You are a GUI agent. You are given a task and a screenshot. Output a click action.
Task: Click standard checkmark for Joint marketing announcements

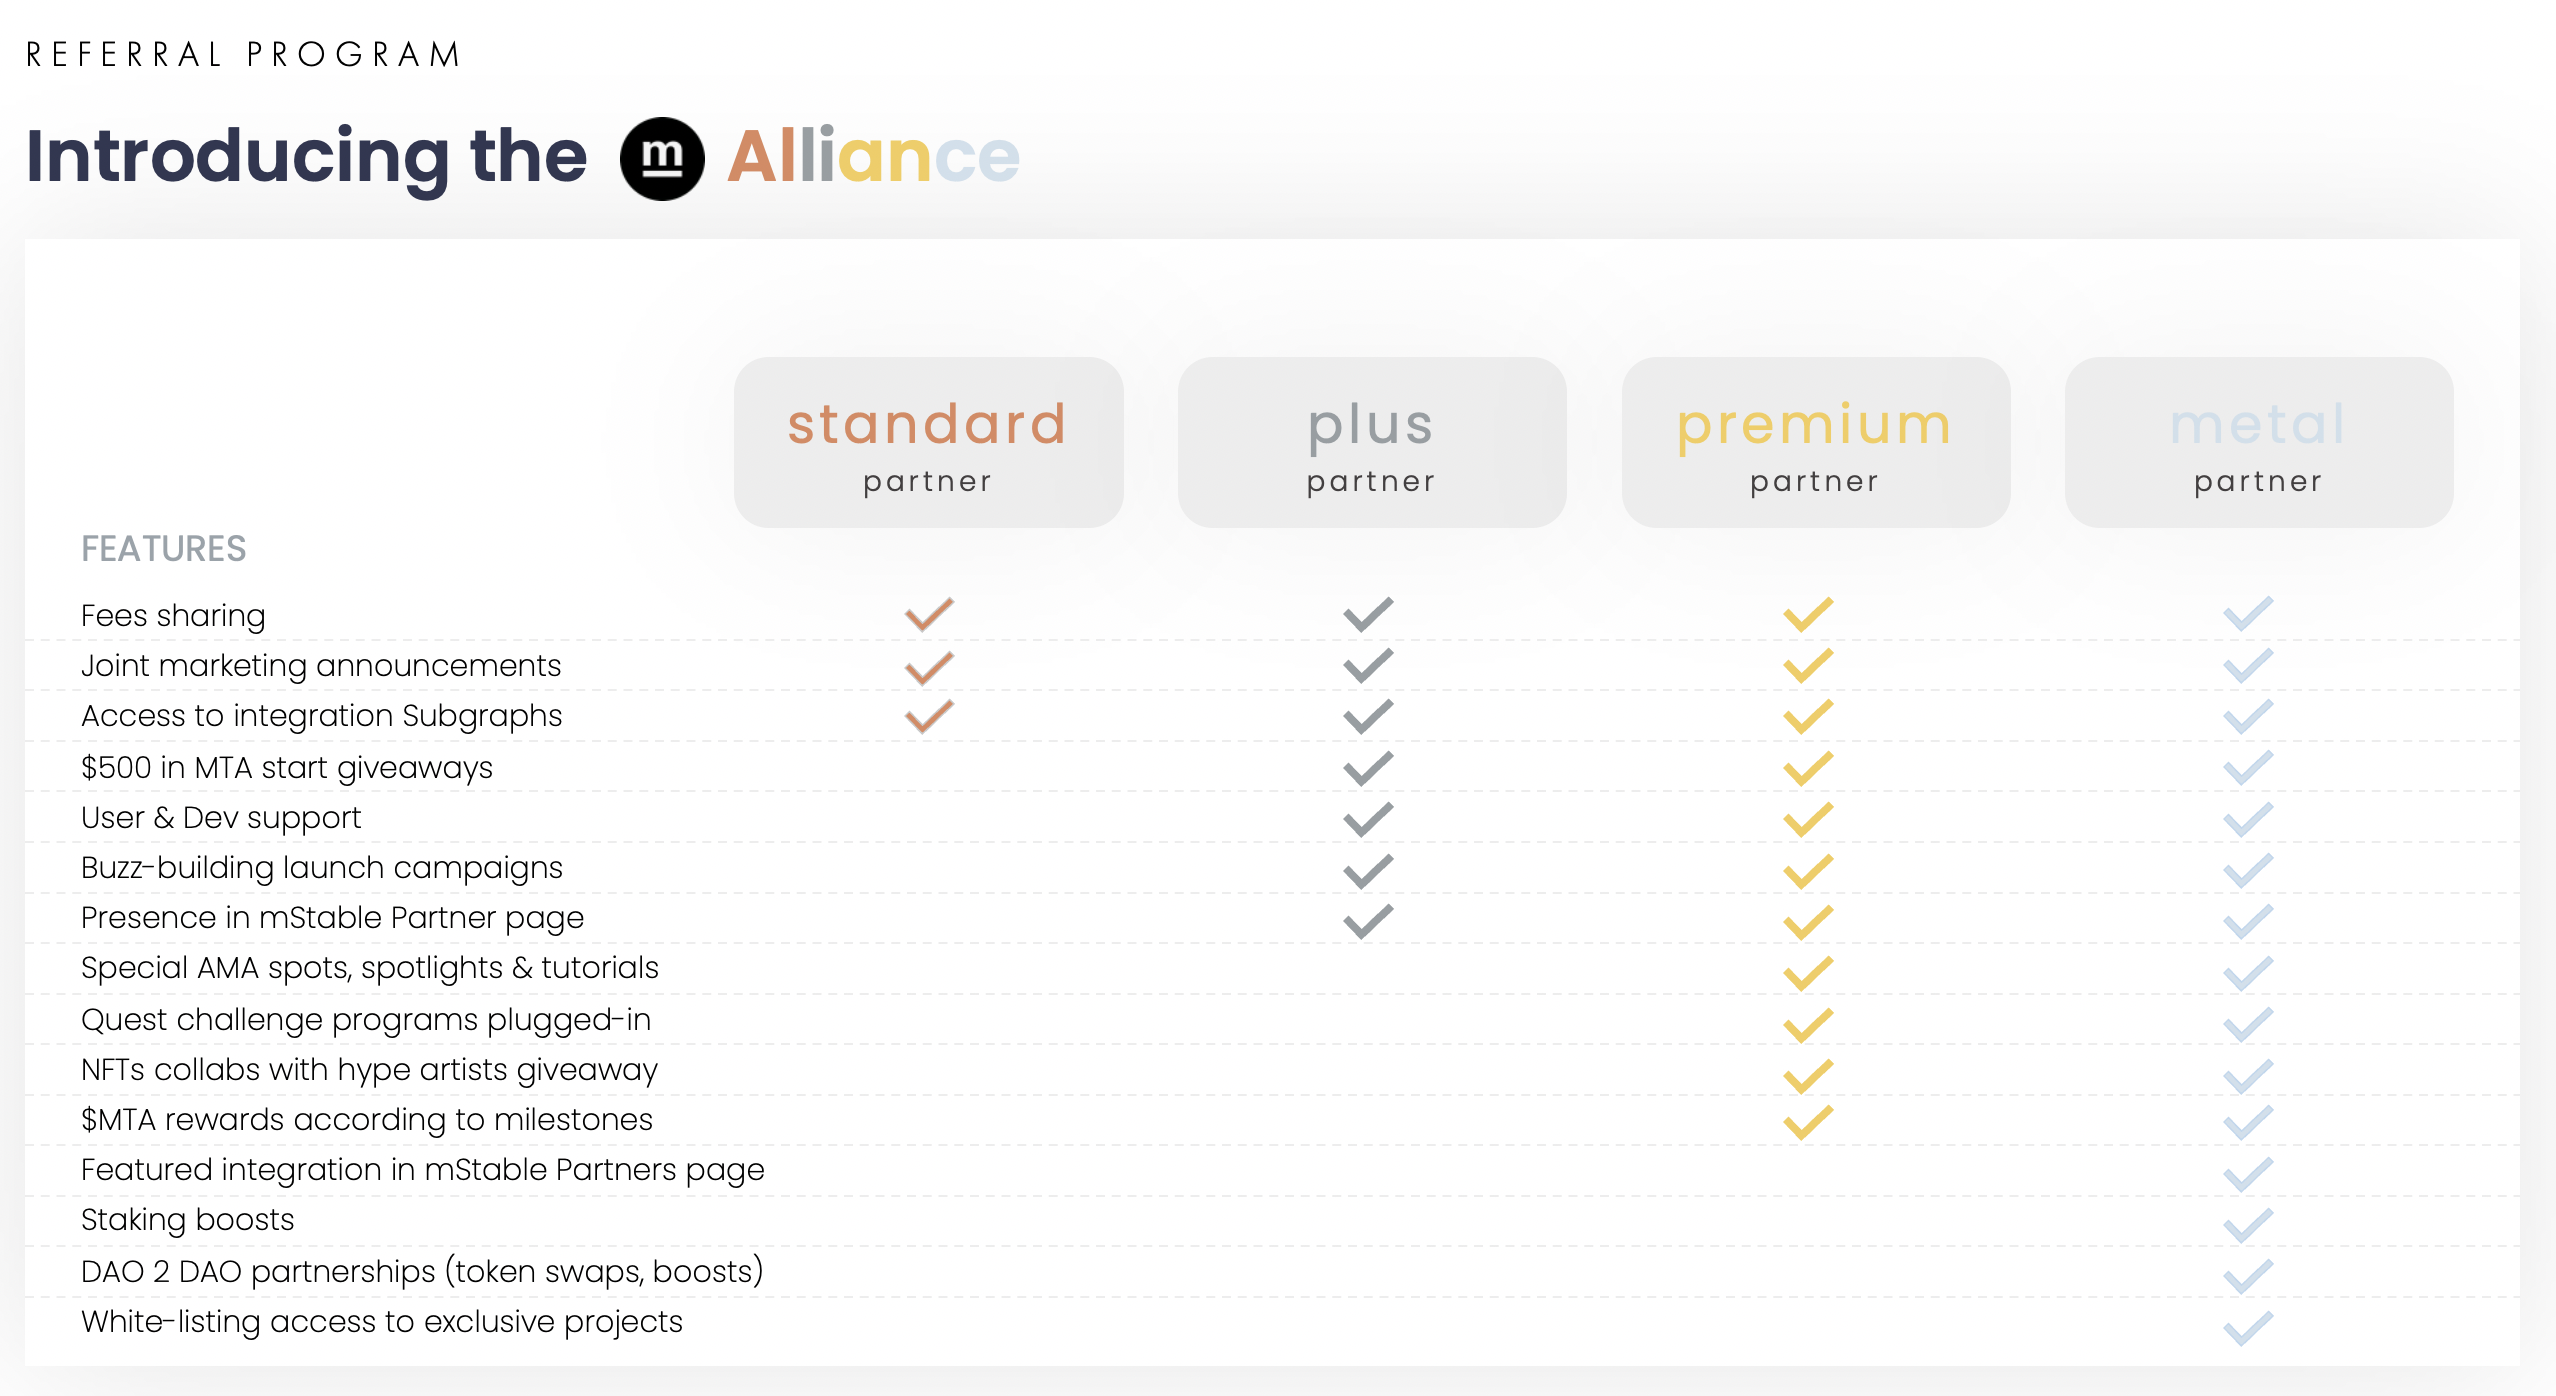929,668
